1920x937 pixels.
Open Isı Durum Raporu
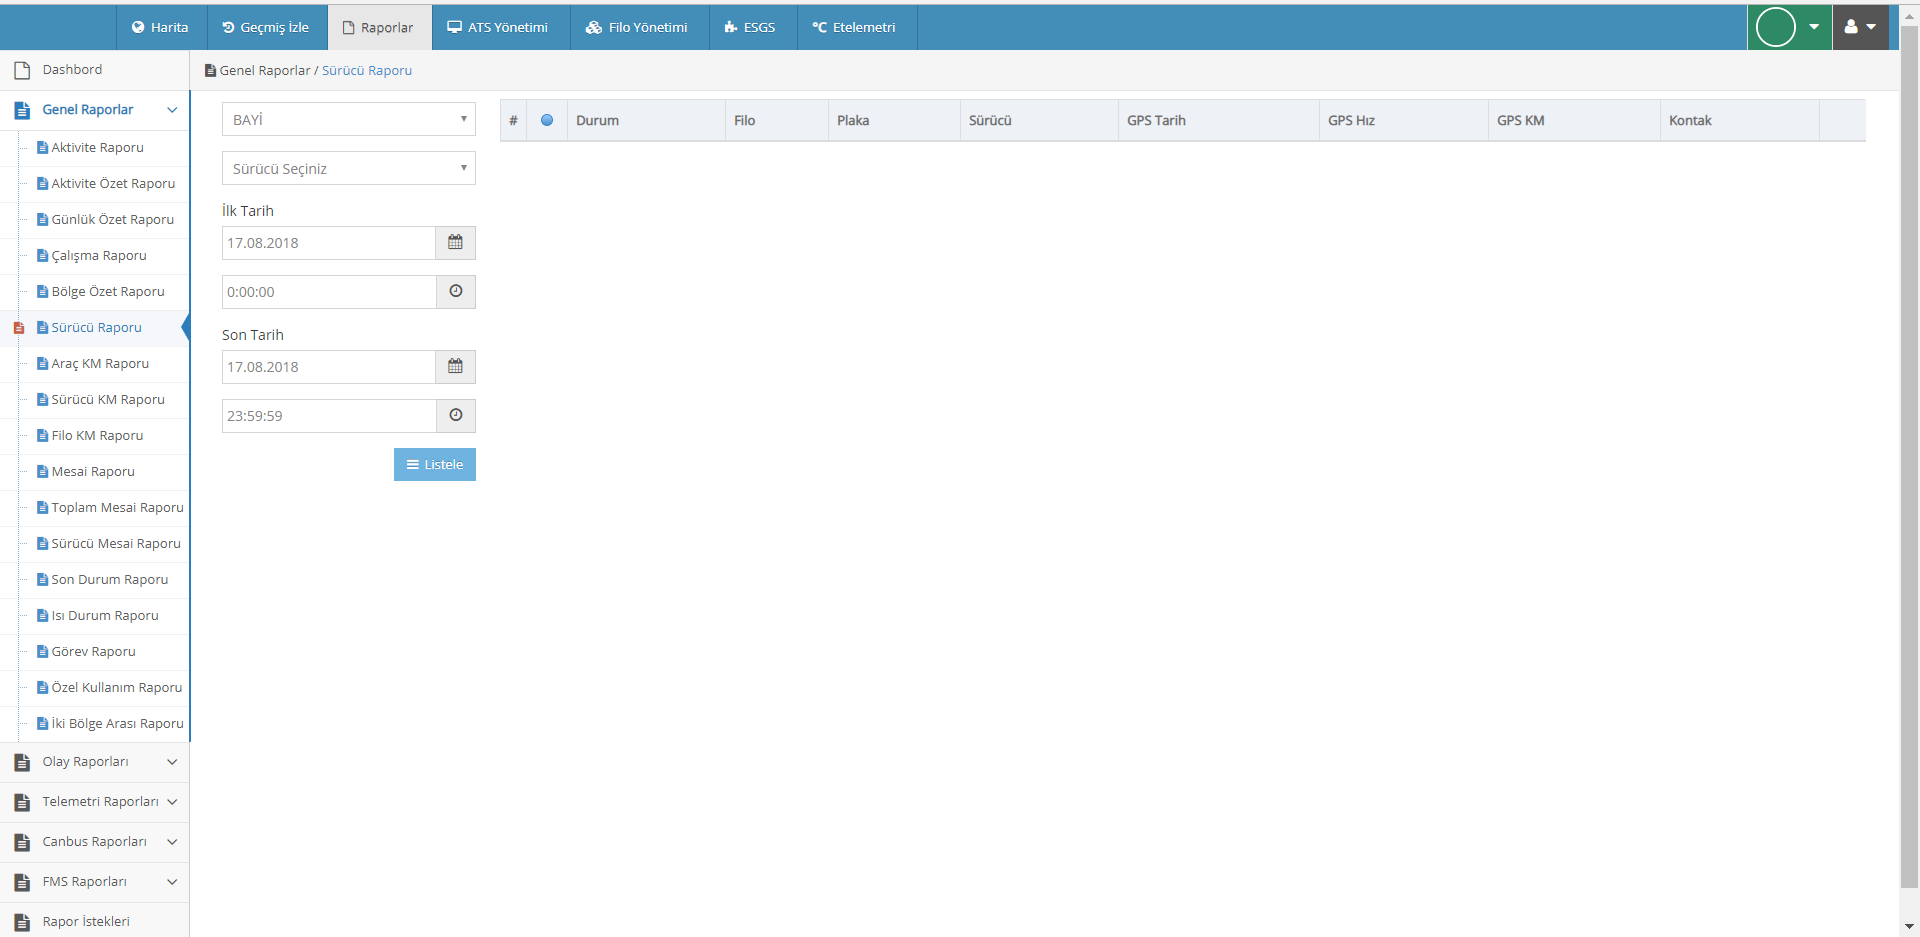click(105, 615)
